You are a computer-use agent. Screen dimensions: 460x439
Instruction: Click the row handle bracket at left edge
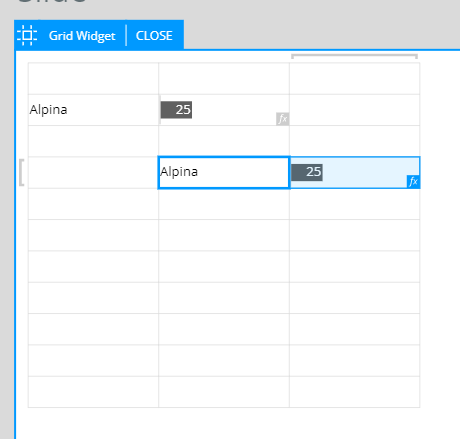point(21,172)
